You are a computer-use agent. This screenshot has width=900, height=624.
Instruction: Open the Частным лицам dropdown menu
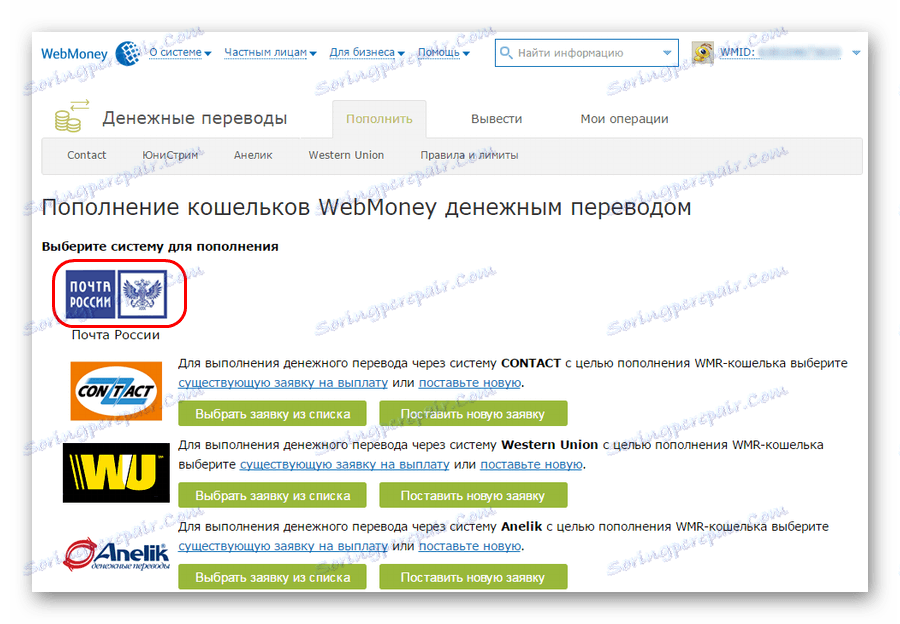270,52
